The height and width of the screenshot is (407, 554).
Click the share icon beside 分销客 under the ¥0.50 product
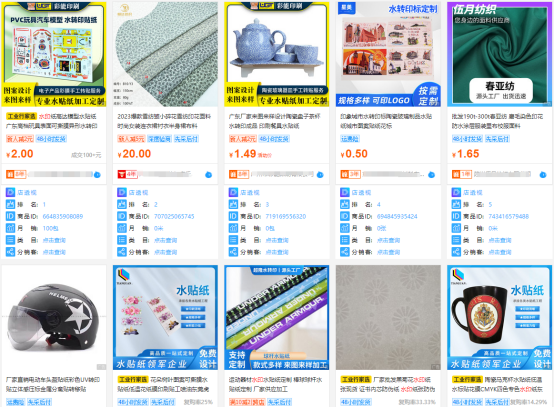tap(344, 252)
